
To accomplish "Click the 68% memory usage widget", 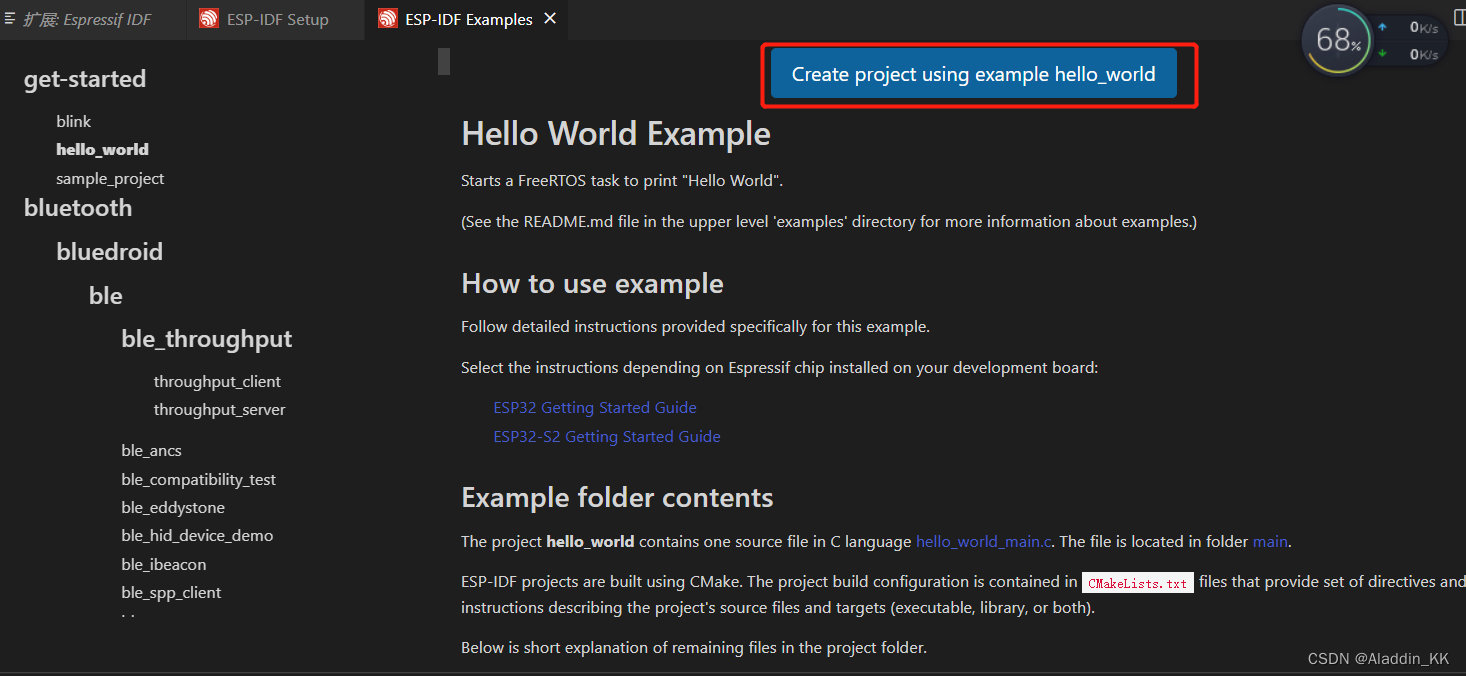I will point(1337,40).
